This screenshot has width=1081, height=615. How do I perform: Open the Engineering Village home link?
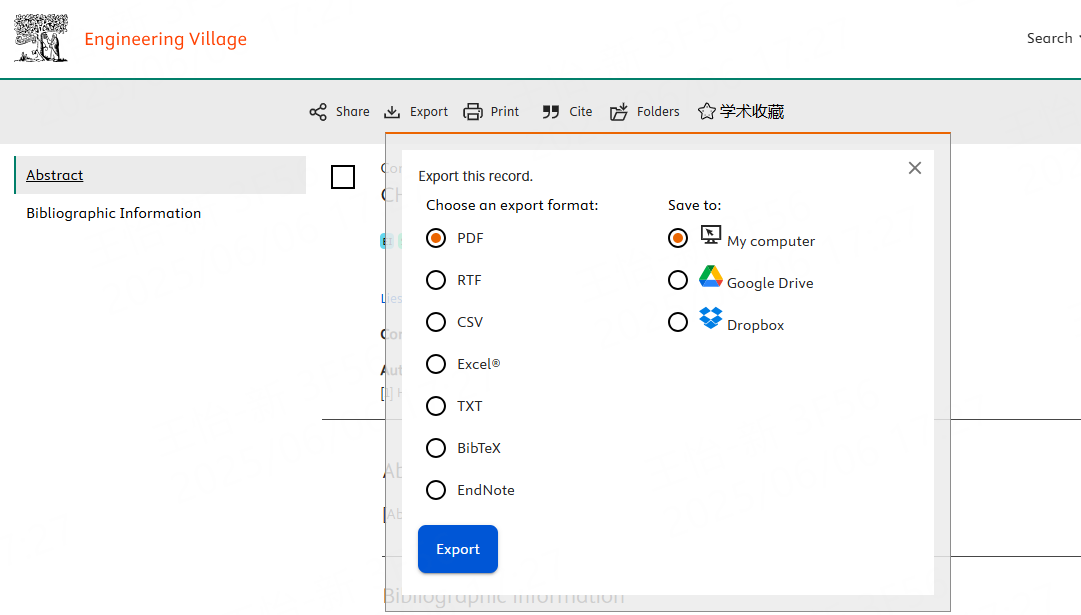[165, 39]
